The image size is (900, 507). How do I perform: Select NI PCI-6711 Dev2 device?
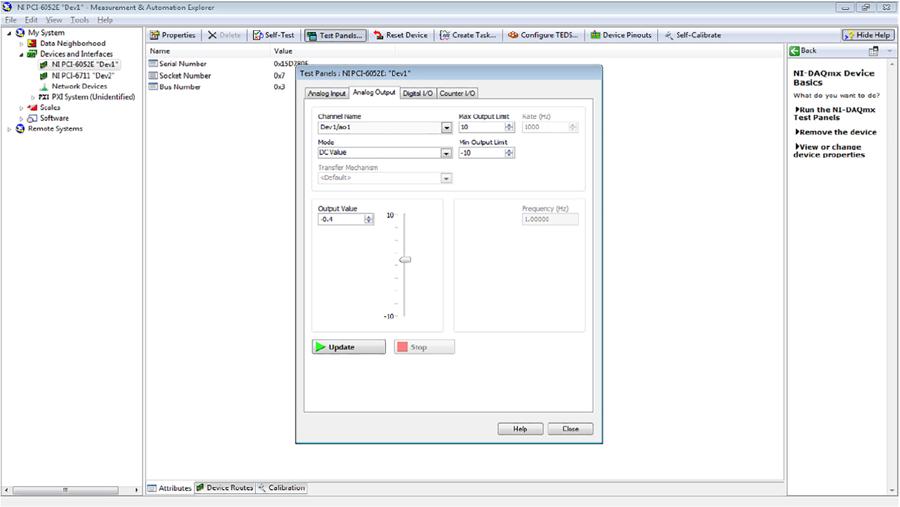click(x=83, y=75)
